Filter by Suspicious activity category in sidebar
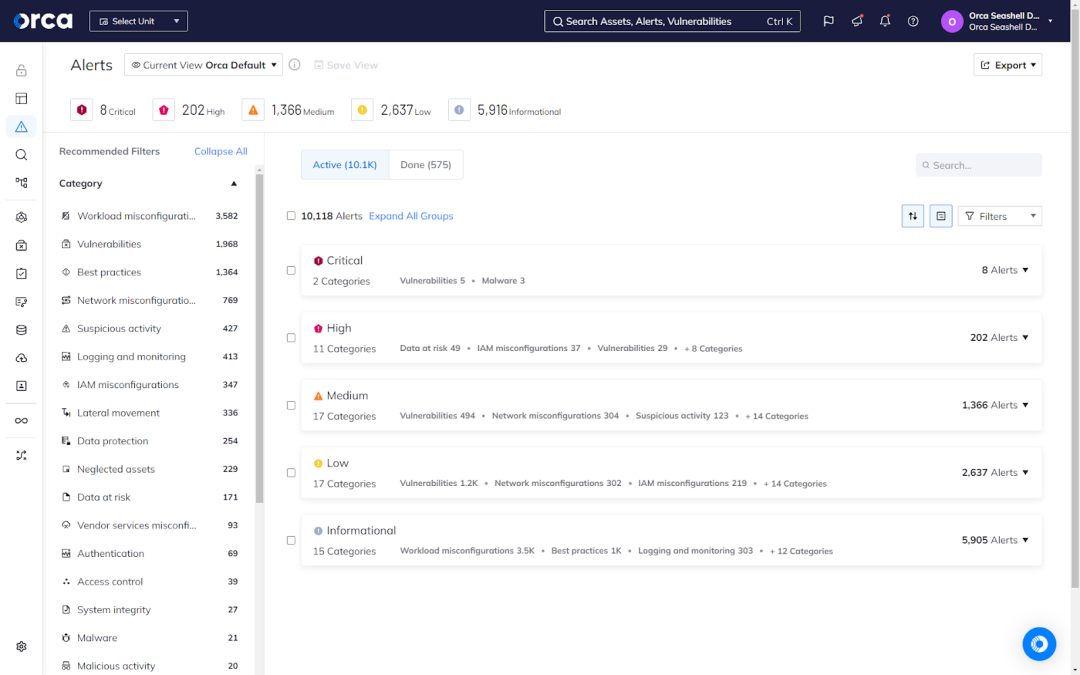This screenshot has height=675, width=1080. [149, 329]
